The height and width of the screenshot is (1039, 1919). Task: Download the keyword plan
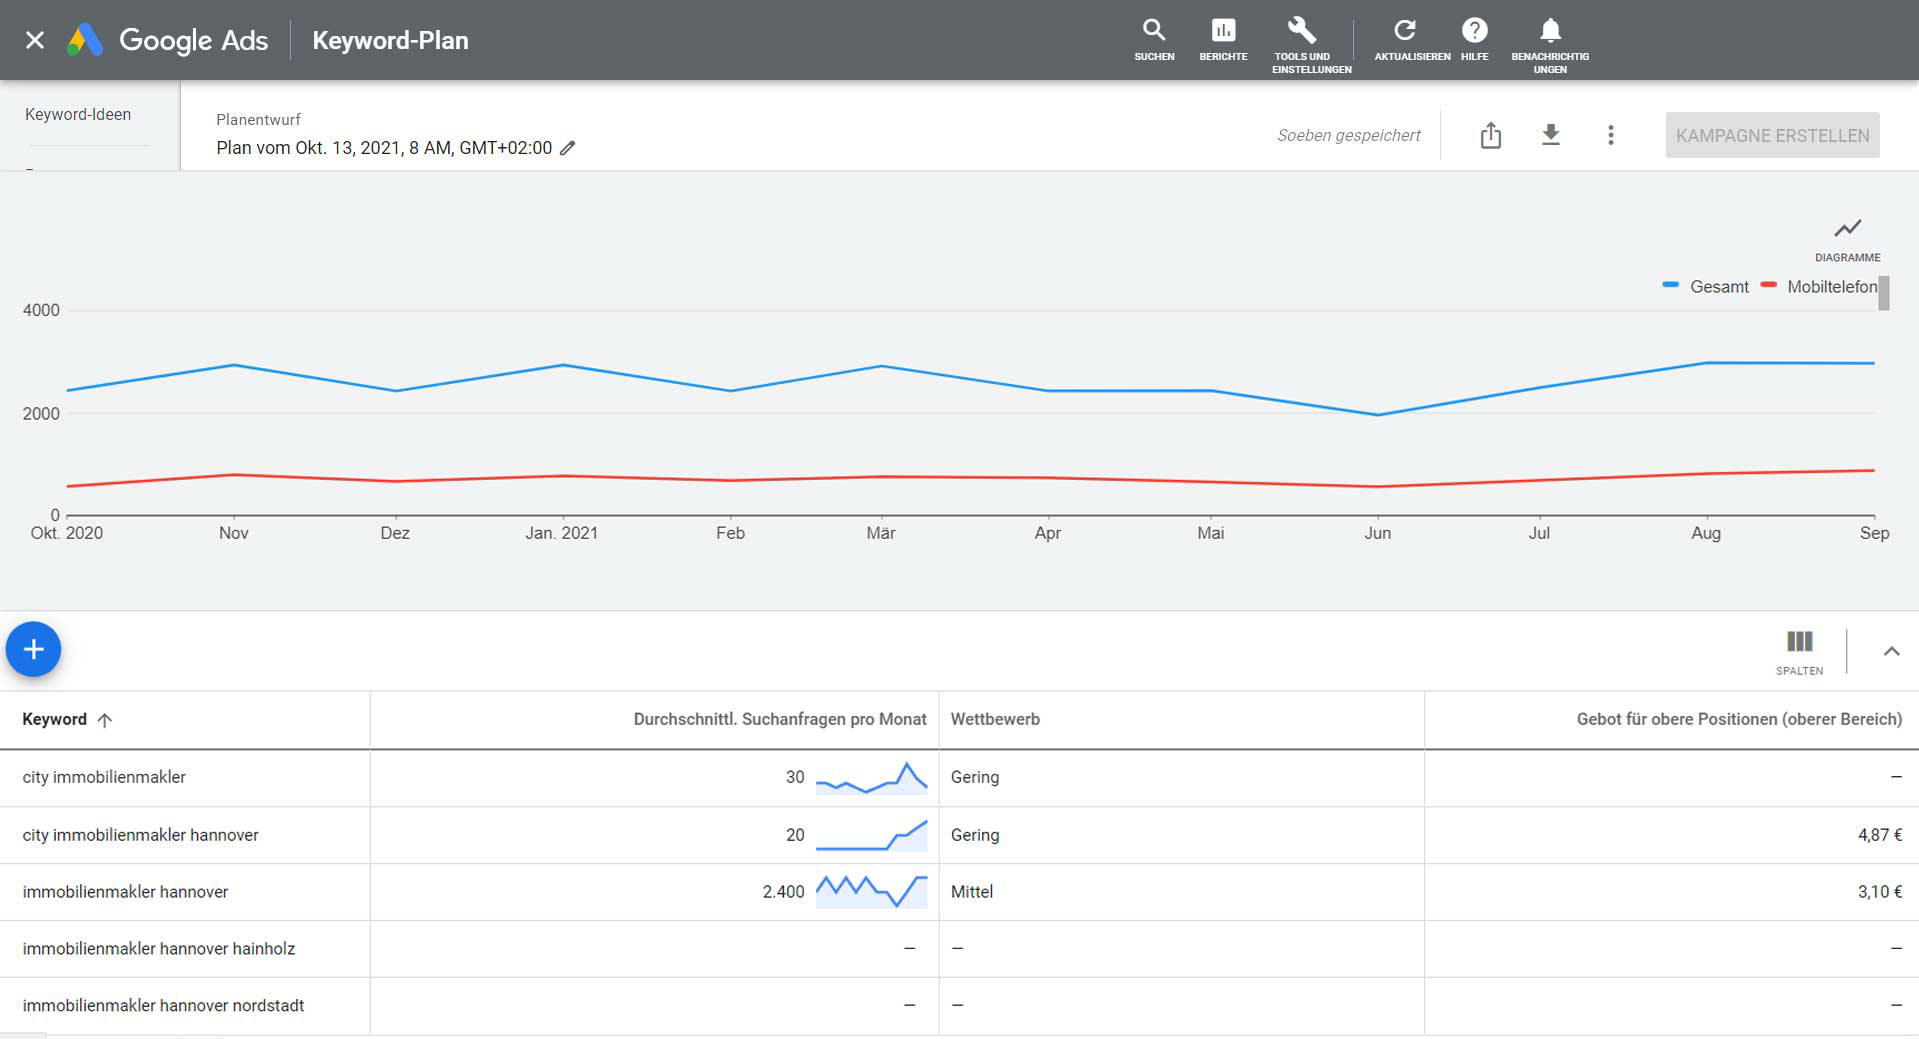1550,135
